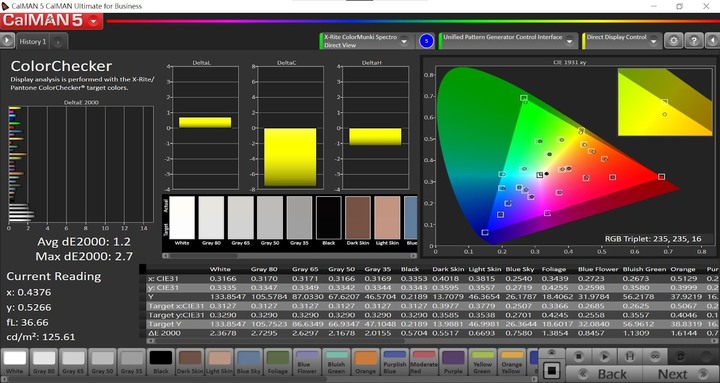Expand the Unified Pattern Generator Control Interface dropdown
The height and width of the screenshot is (383, 720).
(x=569, y=41)
